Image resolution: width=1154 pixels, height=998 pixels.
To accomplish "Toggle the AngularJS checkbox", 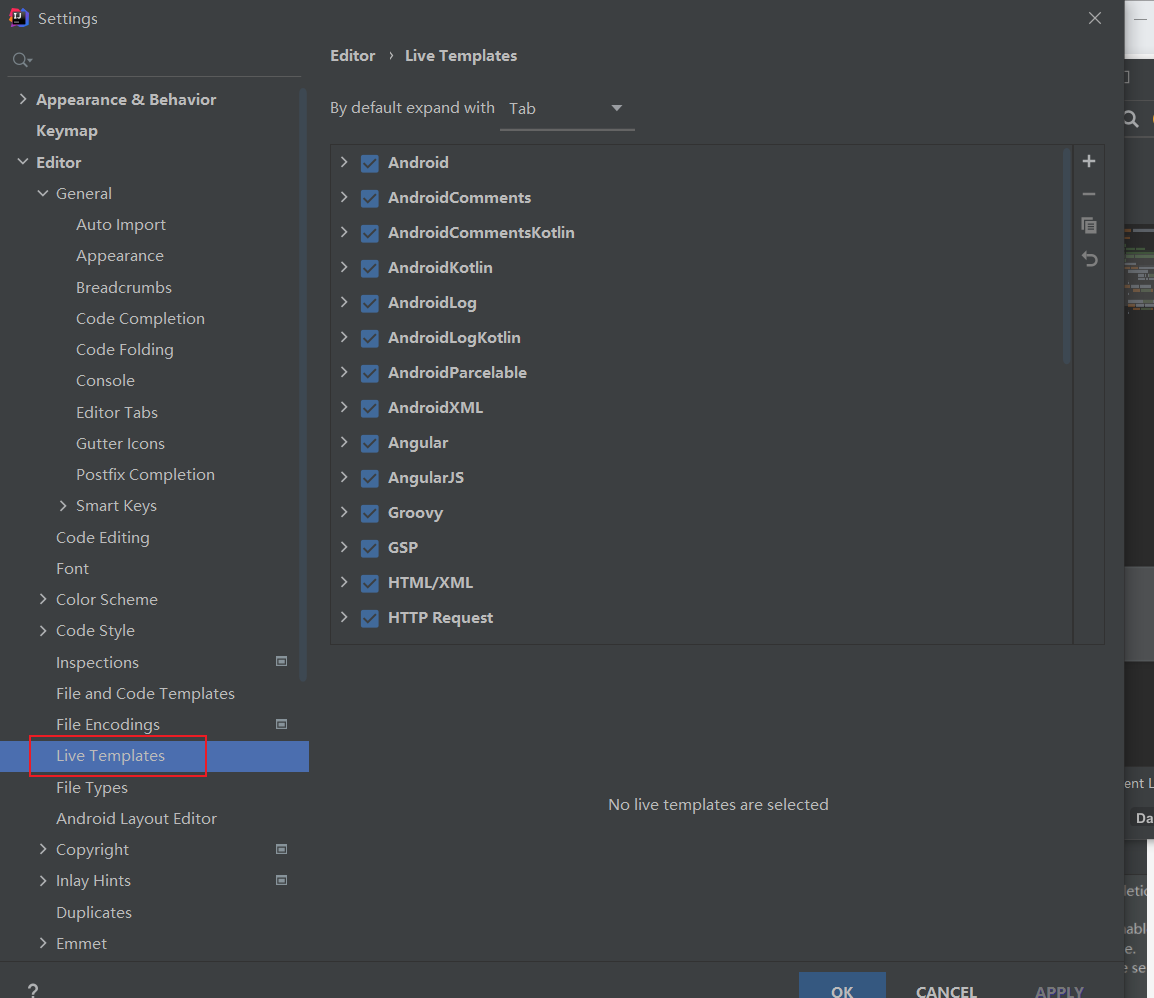I will [369, 478].
